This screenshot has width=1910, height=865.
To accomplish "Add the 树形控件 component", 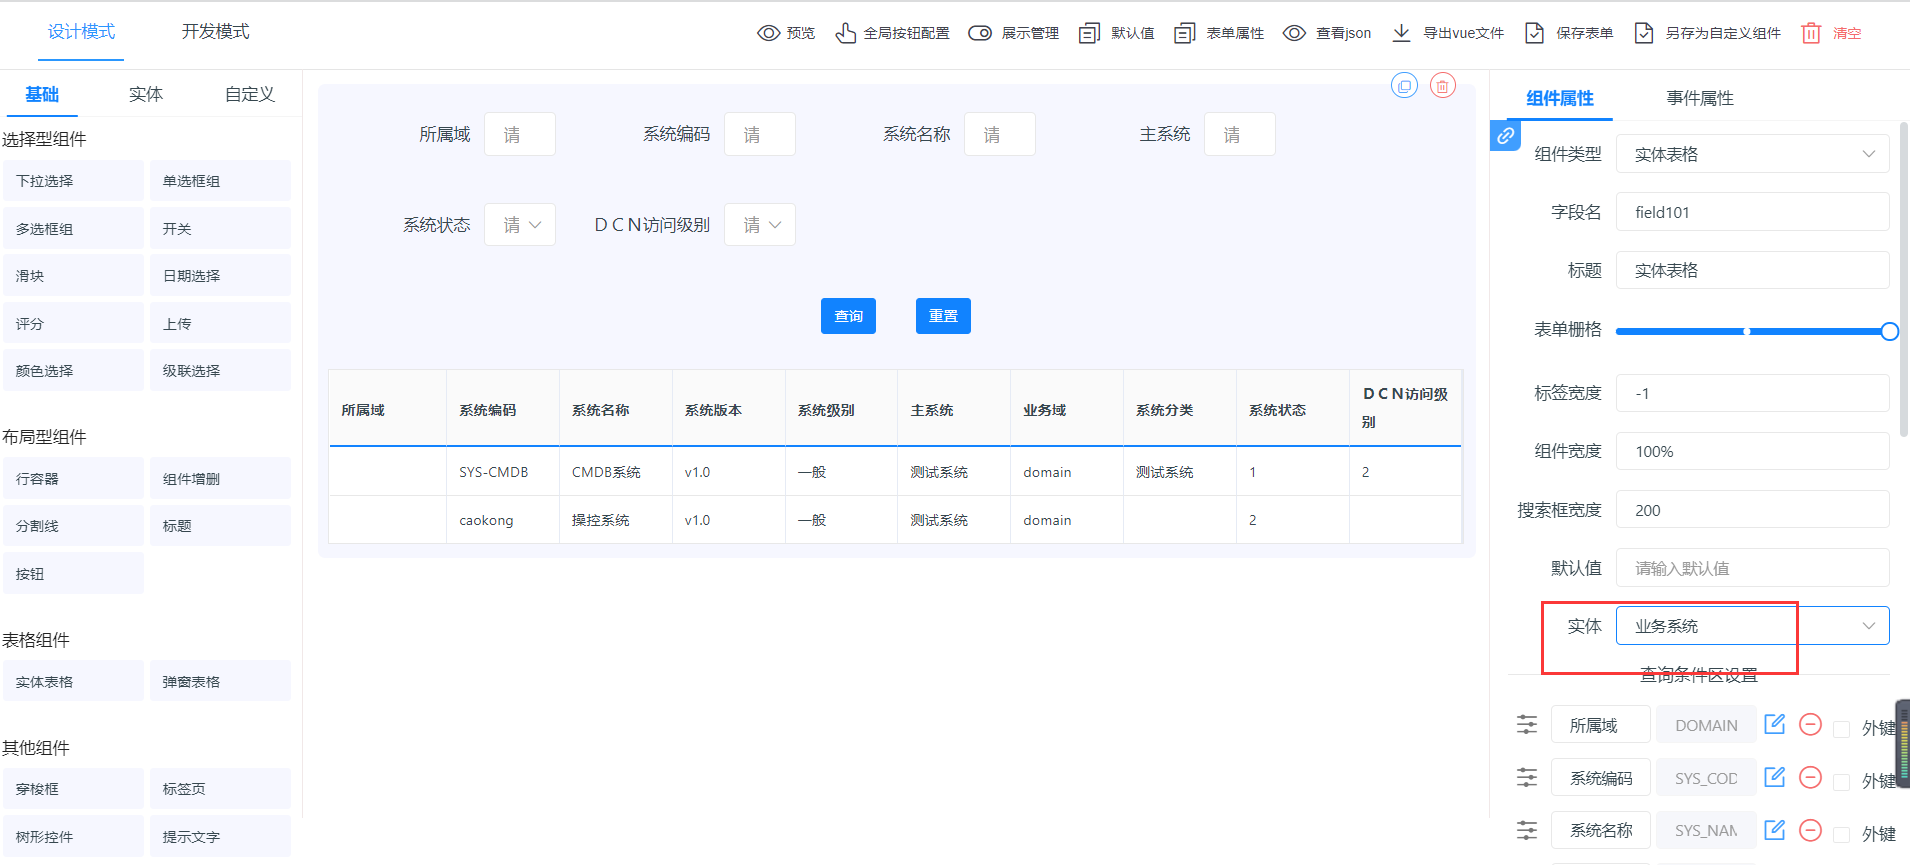I will coord(73,837).
